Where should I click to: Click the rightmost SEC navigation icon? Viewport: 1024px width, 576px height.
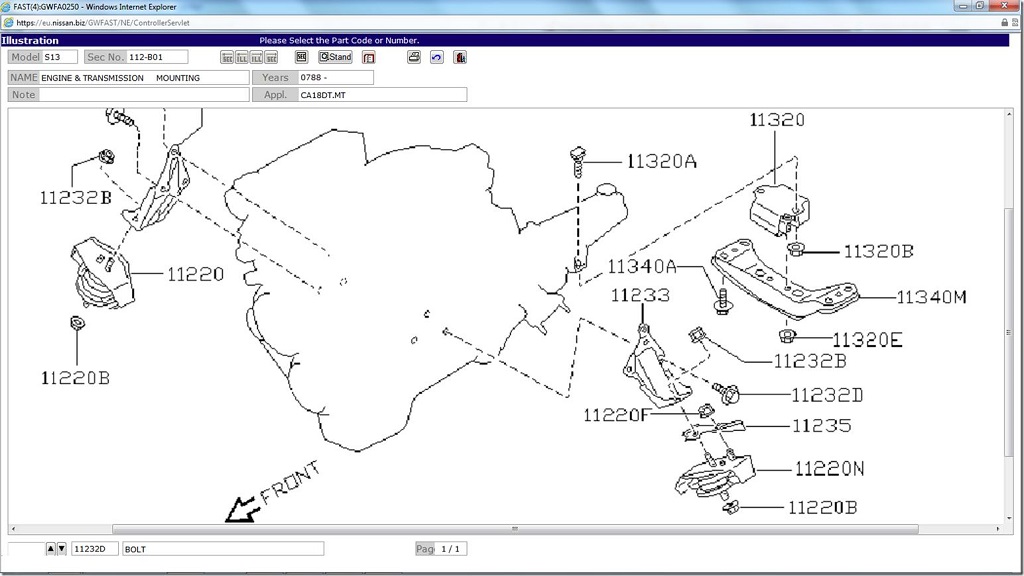(271, 58)
